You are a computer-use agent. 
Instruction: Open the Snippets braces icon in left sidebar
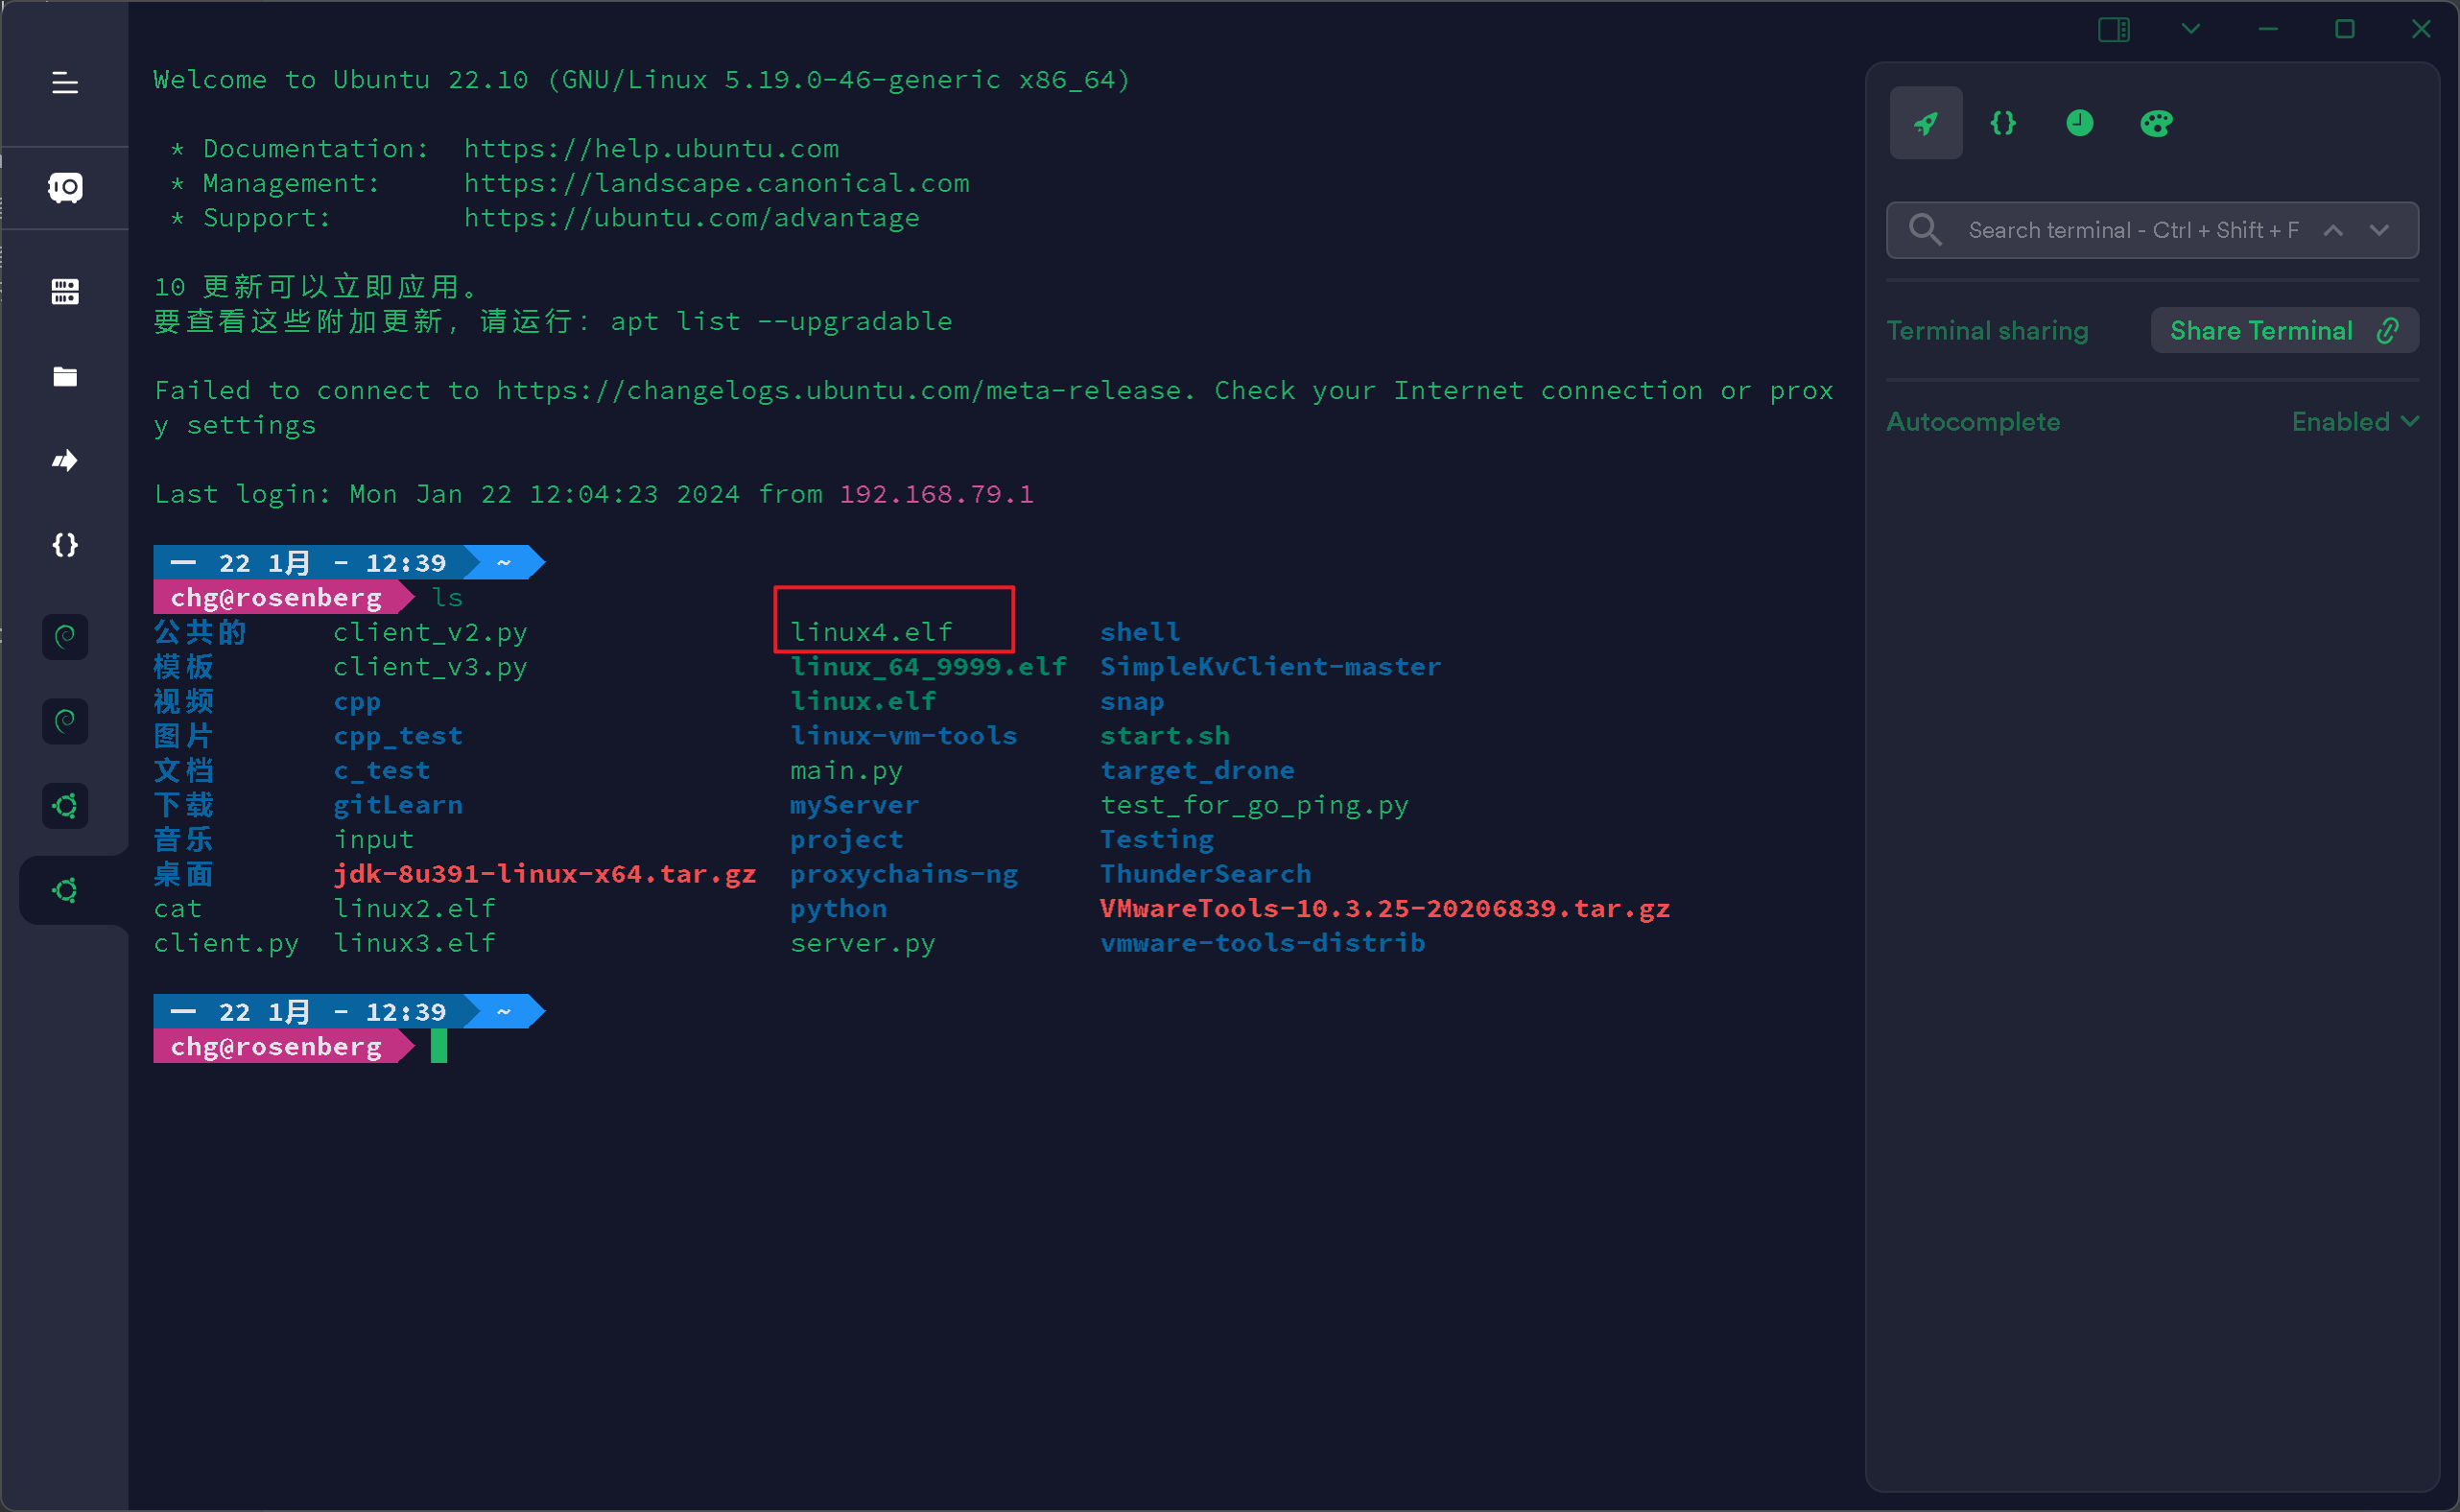(x=65, y=545)
